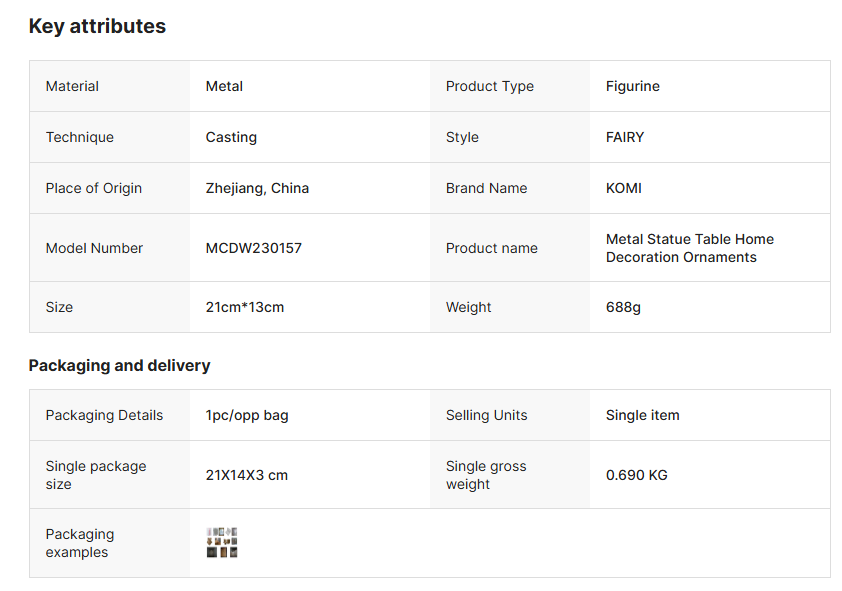Click the Single item selling units value

click(642, 415)
